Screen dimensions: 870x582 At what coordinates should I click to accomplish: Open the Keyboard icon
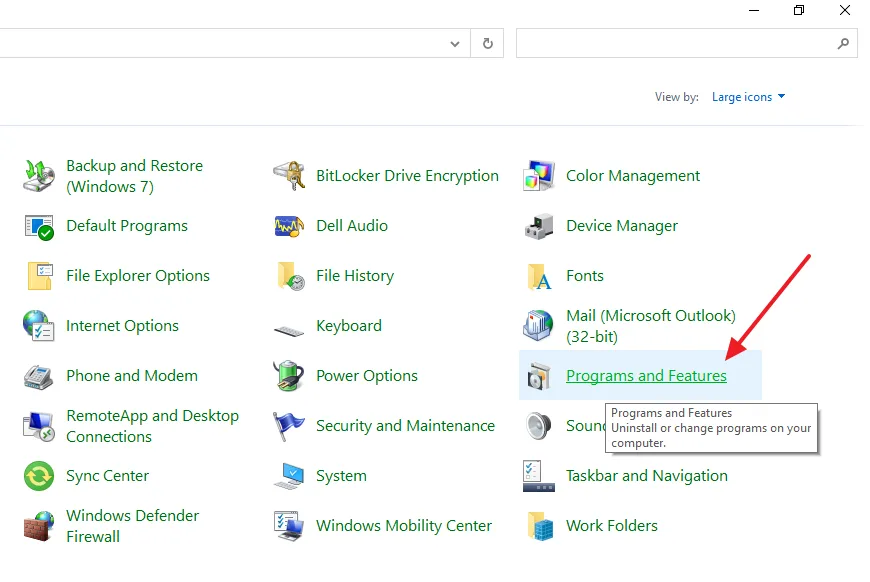coord(289,331)
